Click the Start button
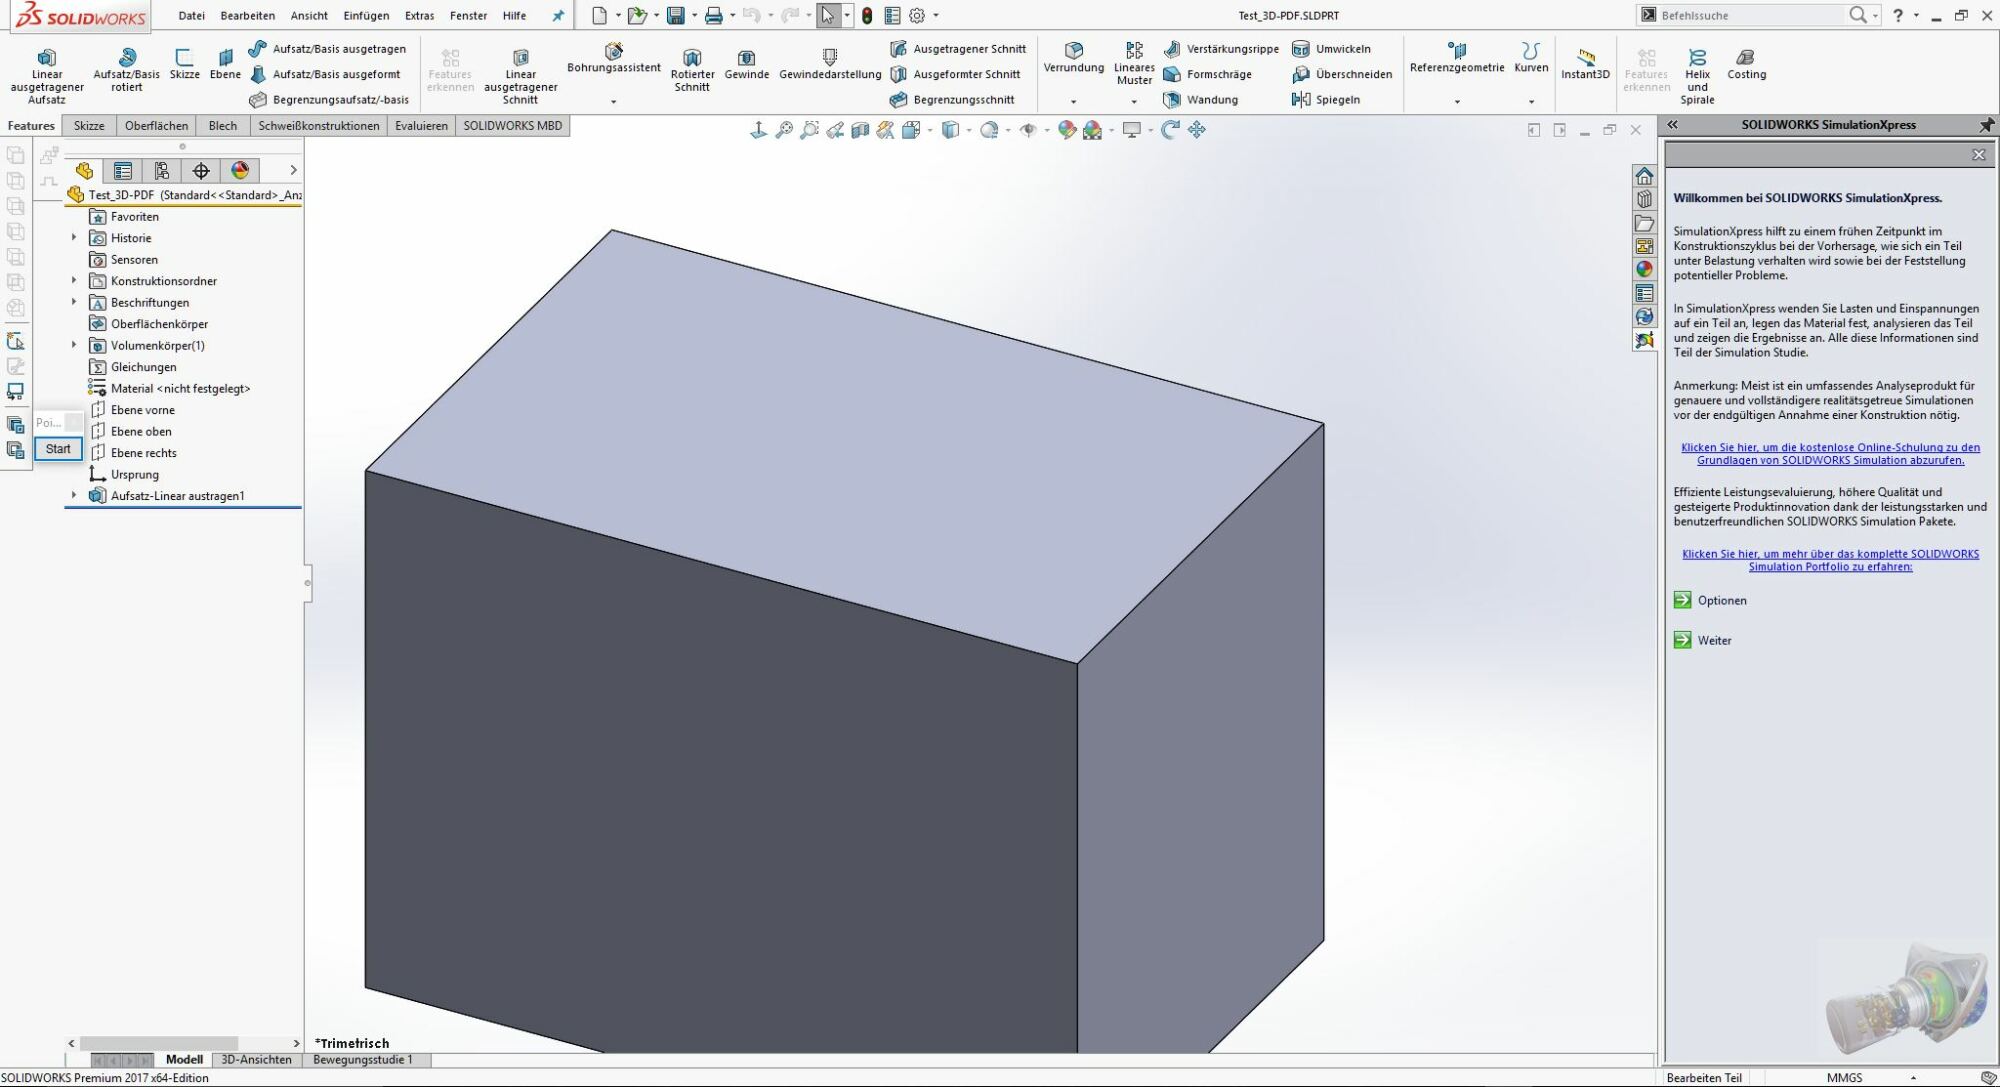The image size is (2000, 1087). click(x=58, y=449)
